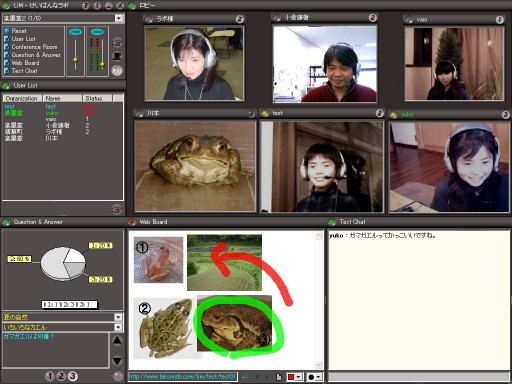Adjust the microphone volume slider knob
Viewport: 512px width, 384px height.
pyautogui.click(x=75, y=60)
